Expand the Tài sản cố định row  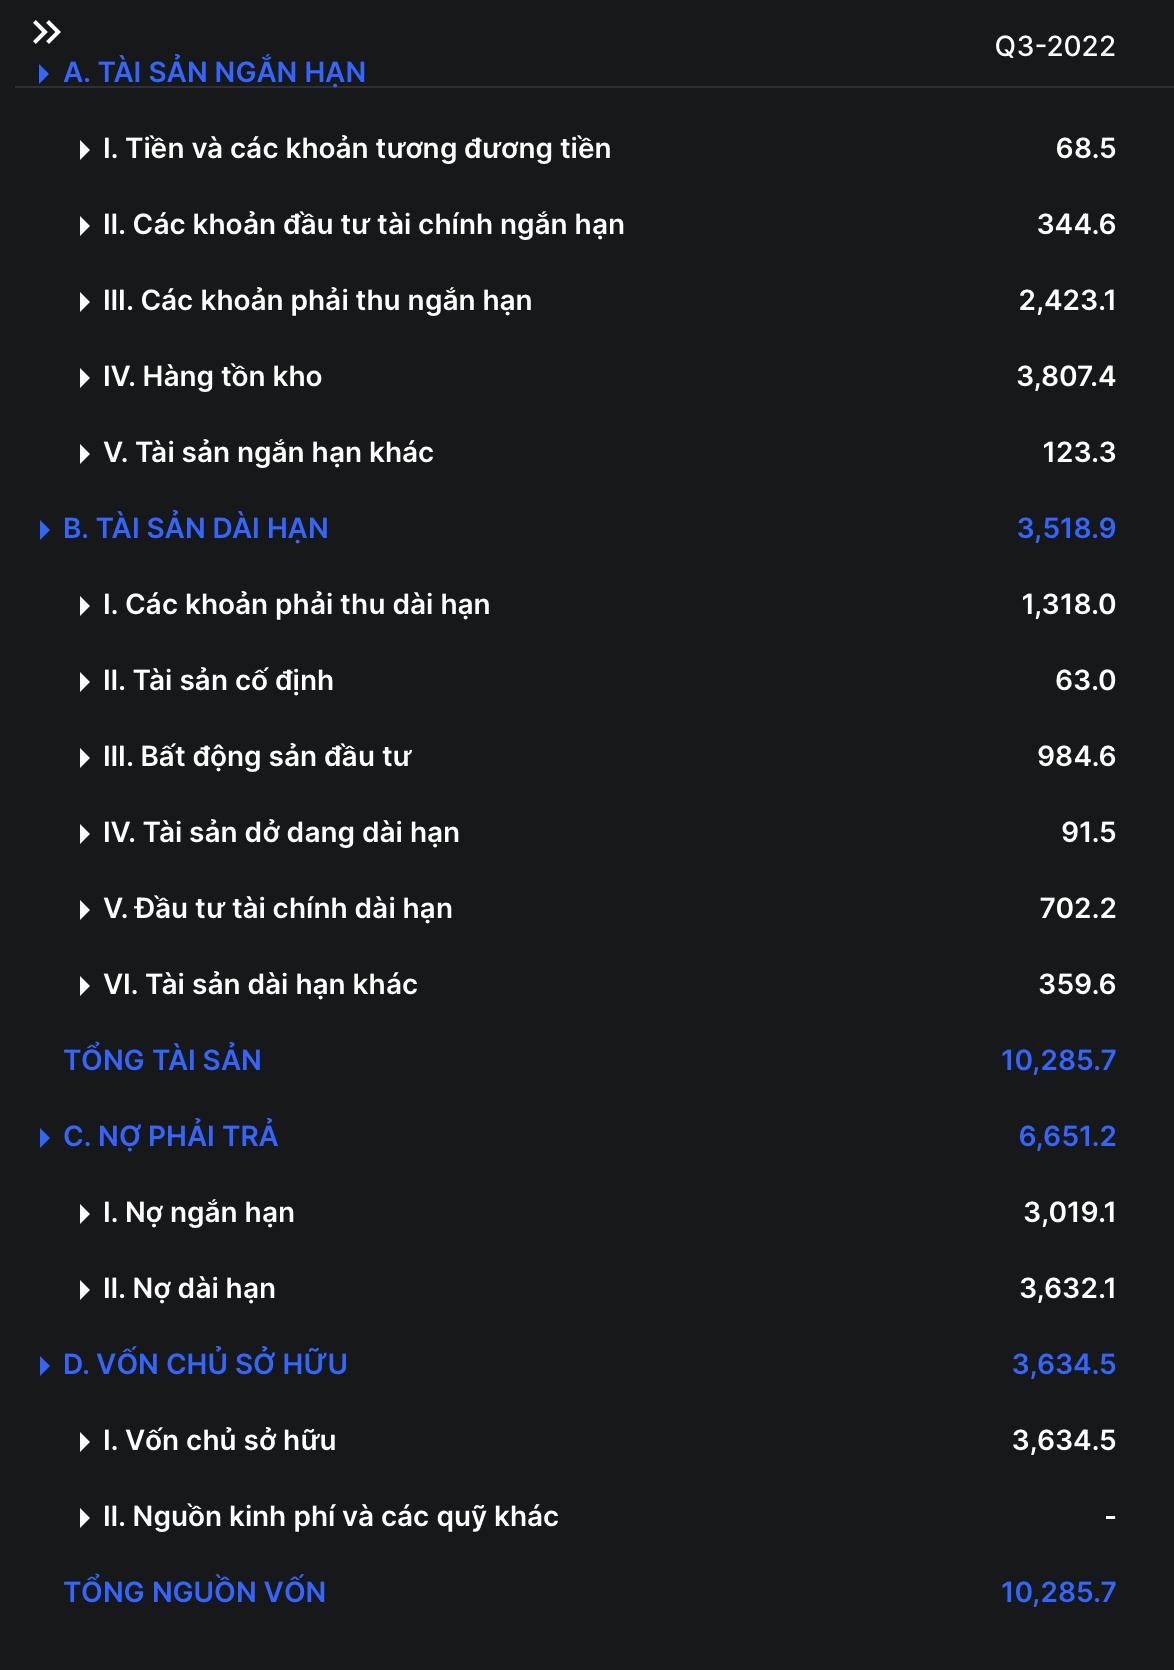pos(84,682)
